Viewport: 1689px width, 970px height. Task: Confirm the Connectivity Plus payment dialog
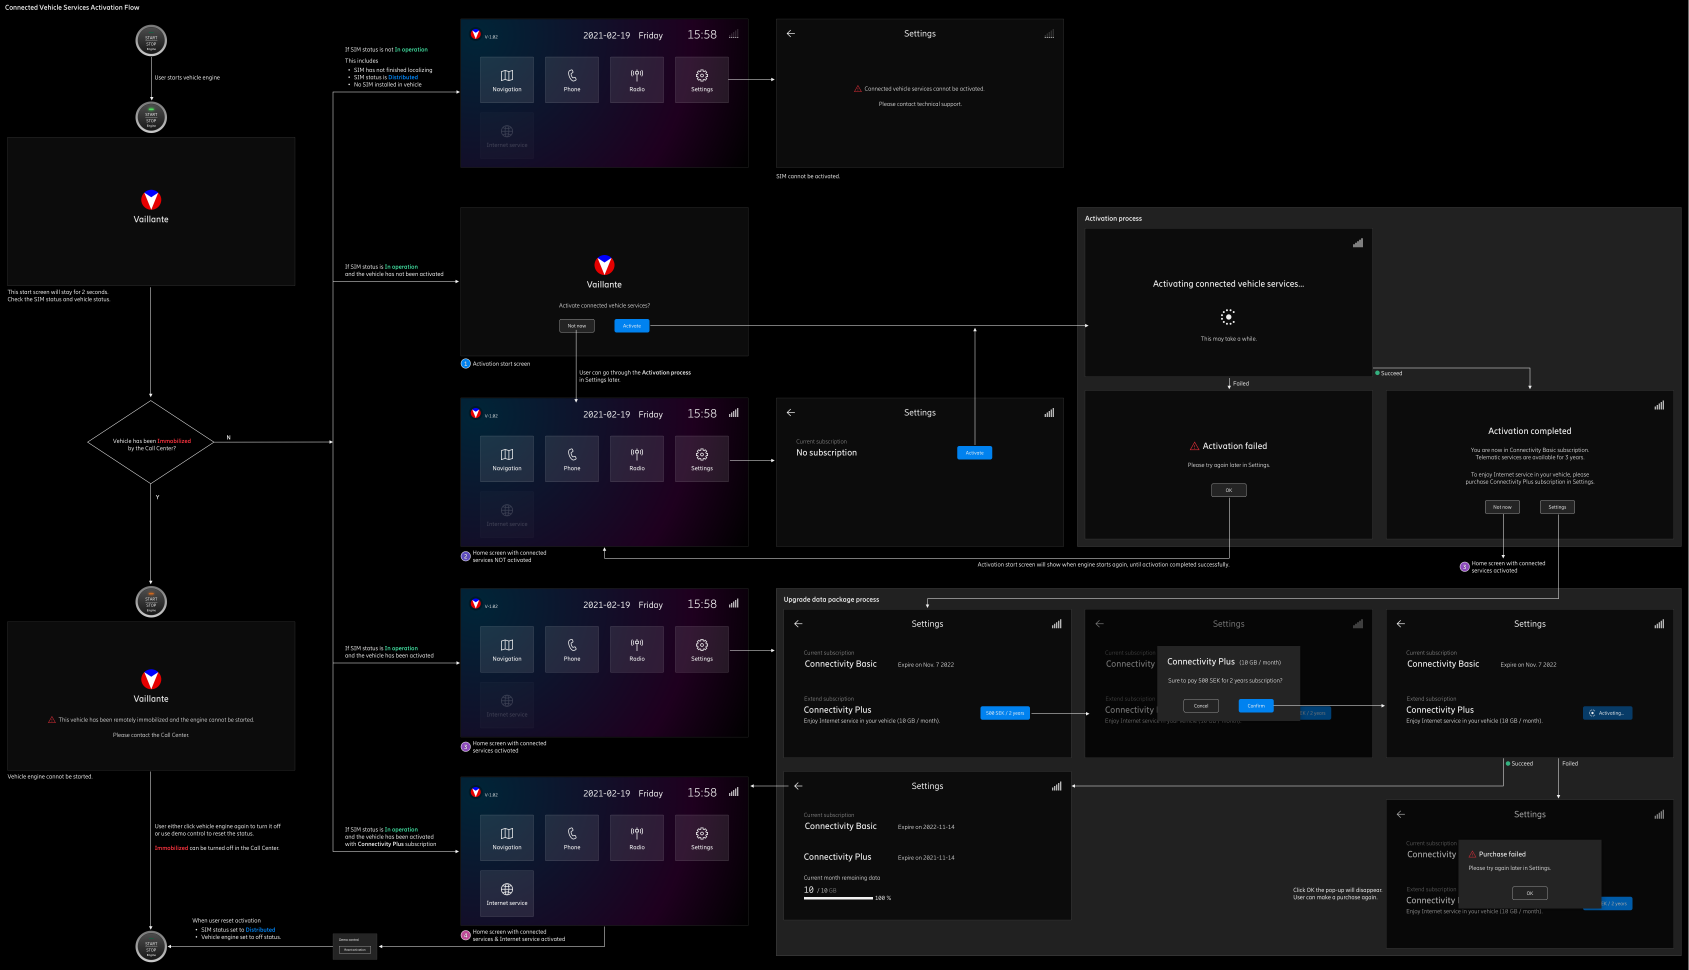point(1256,706)
